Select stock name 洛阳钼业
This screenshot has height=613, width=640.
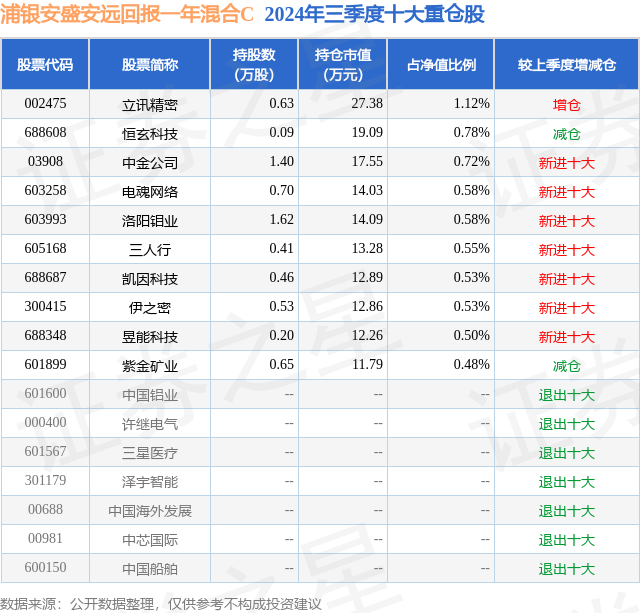pyautogui.click(x=150, y=221)
